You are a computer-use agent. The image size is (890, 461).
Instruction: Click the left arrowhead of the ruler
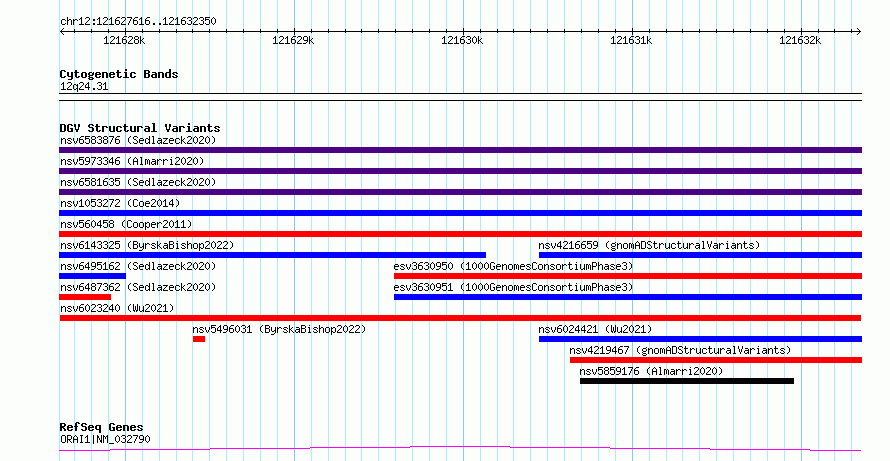pos(62,32)
